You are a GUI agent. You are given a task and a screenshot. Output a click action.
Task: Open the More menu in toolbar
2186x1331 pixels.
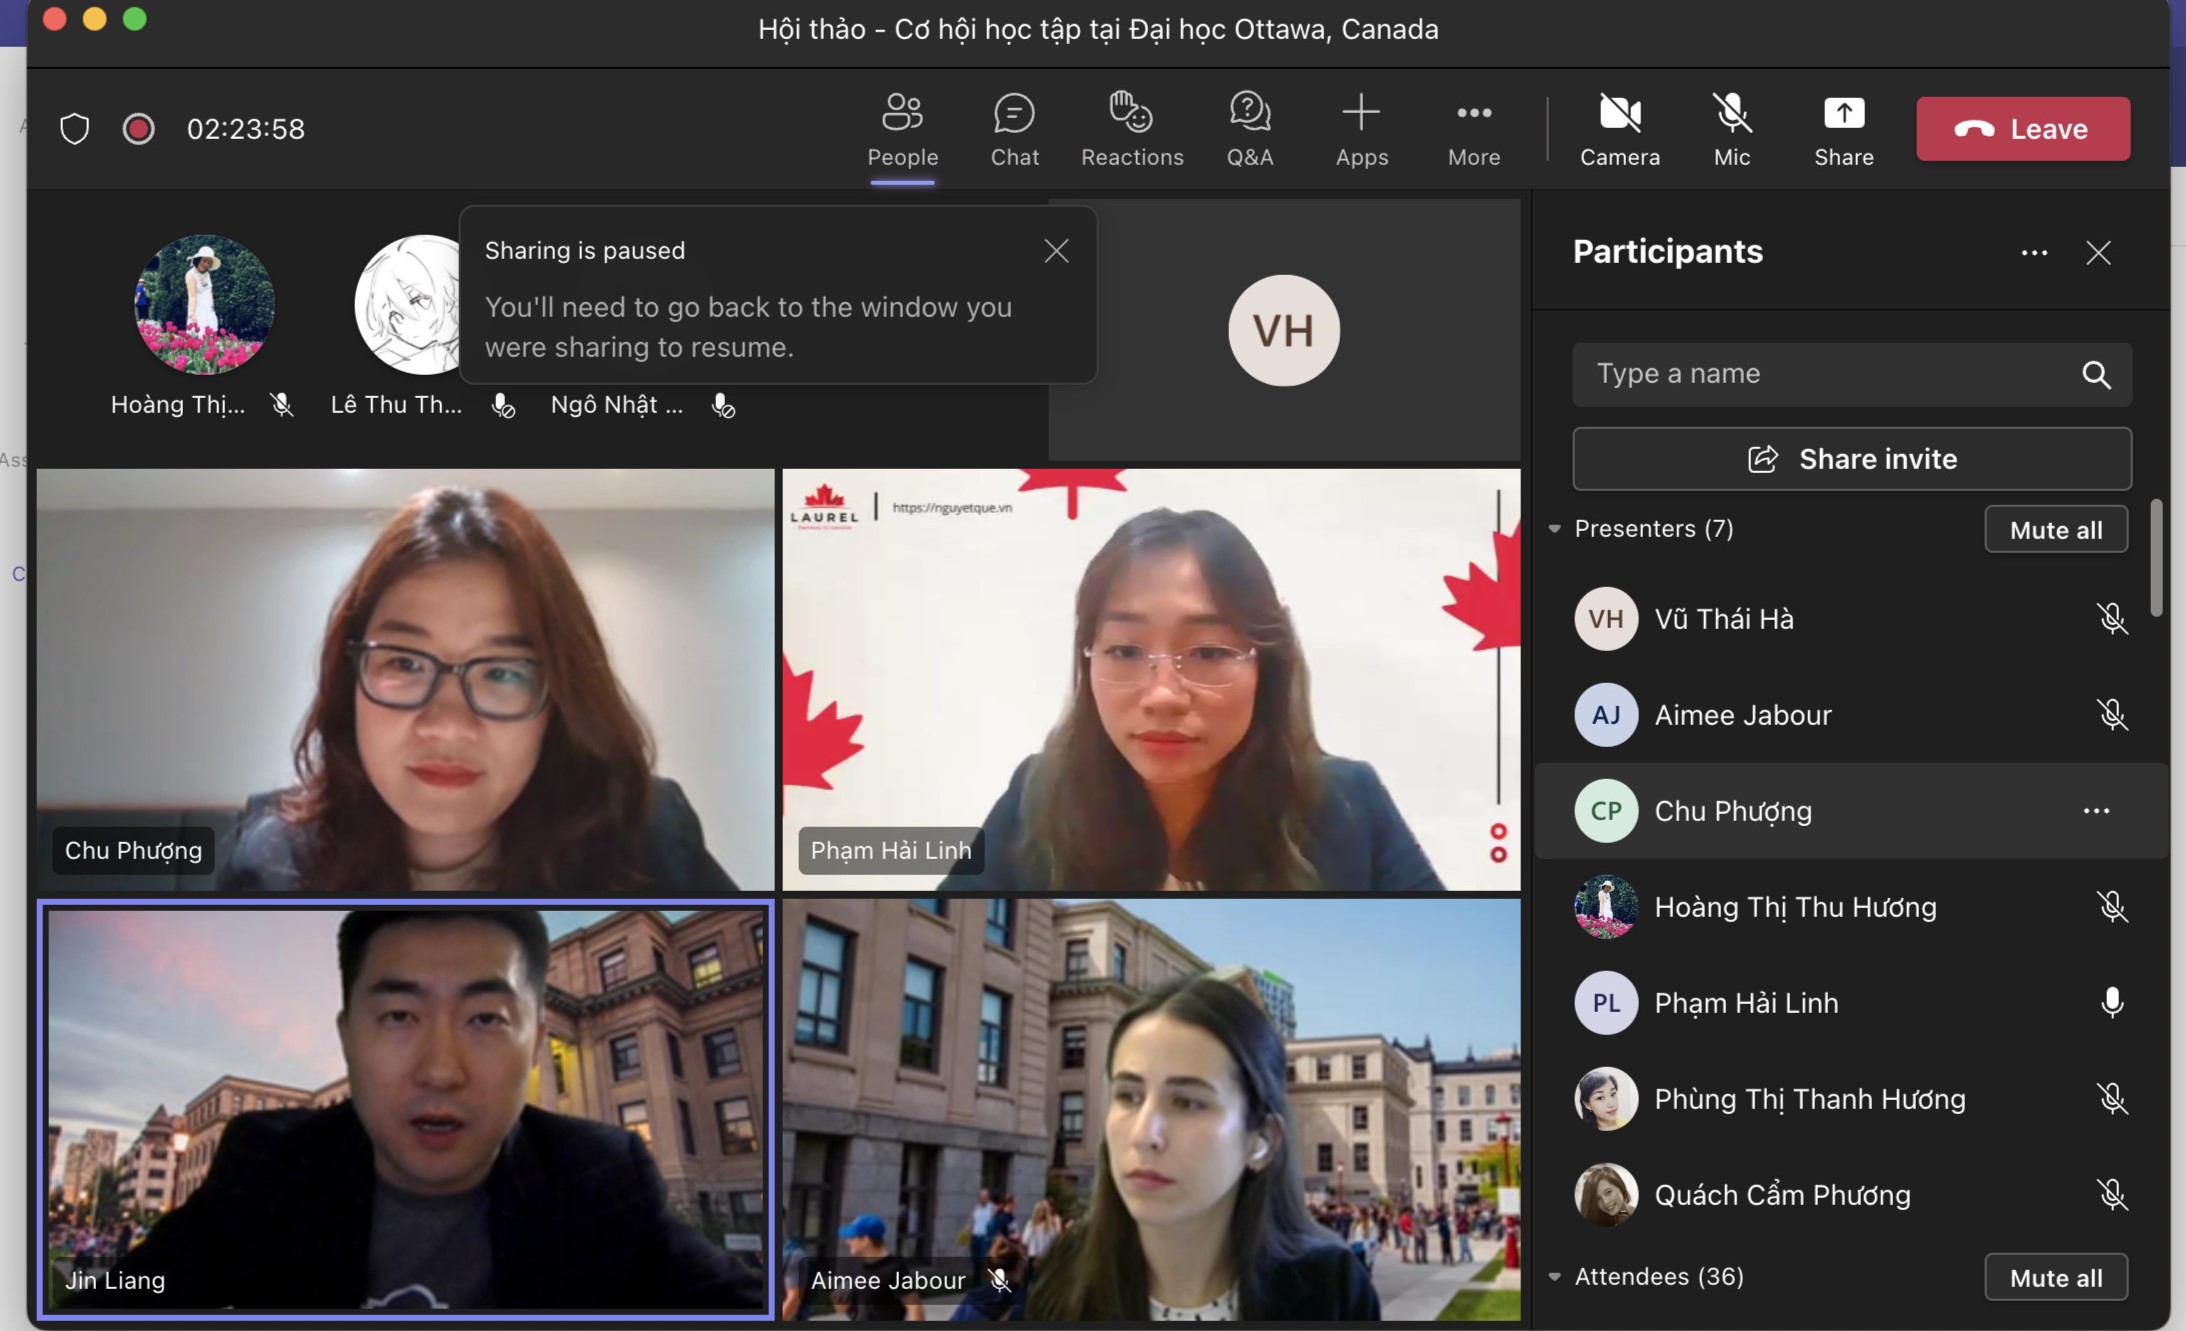tap(1473, 114)
